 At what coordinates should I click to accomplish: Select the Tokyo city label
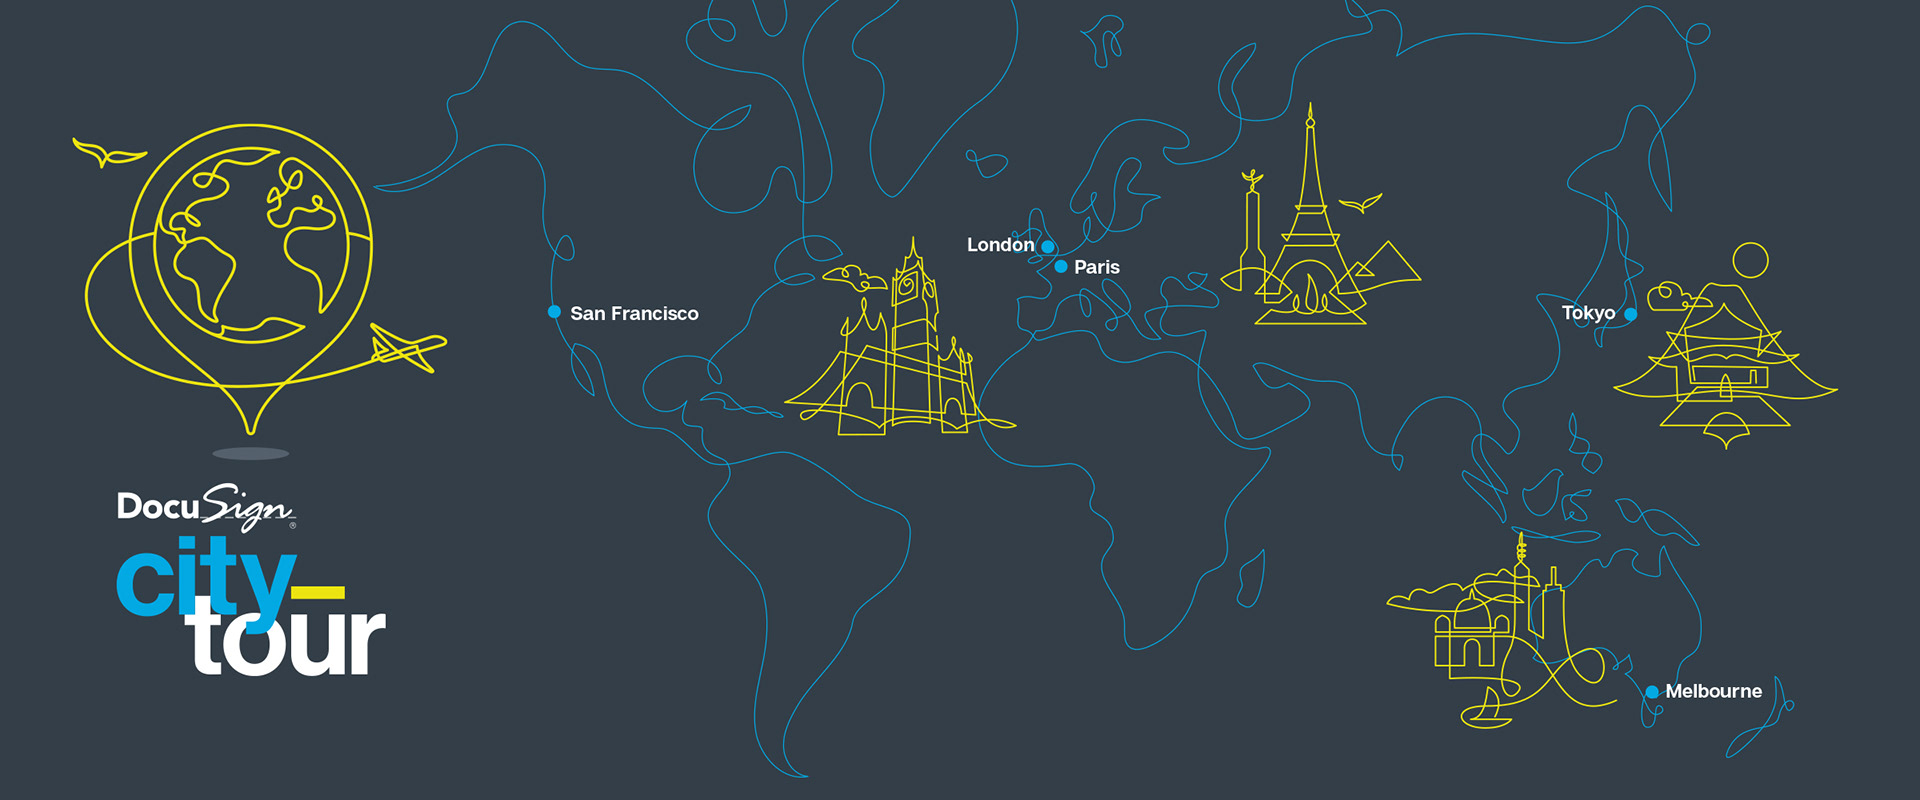pyautogui.click(x=1588, y=313)
